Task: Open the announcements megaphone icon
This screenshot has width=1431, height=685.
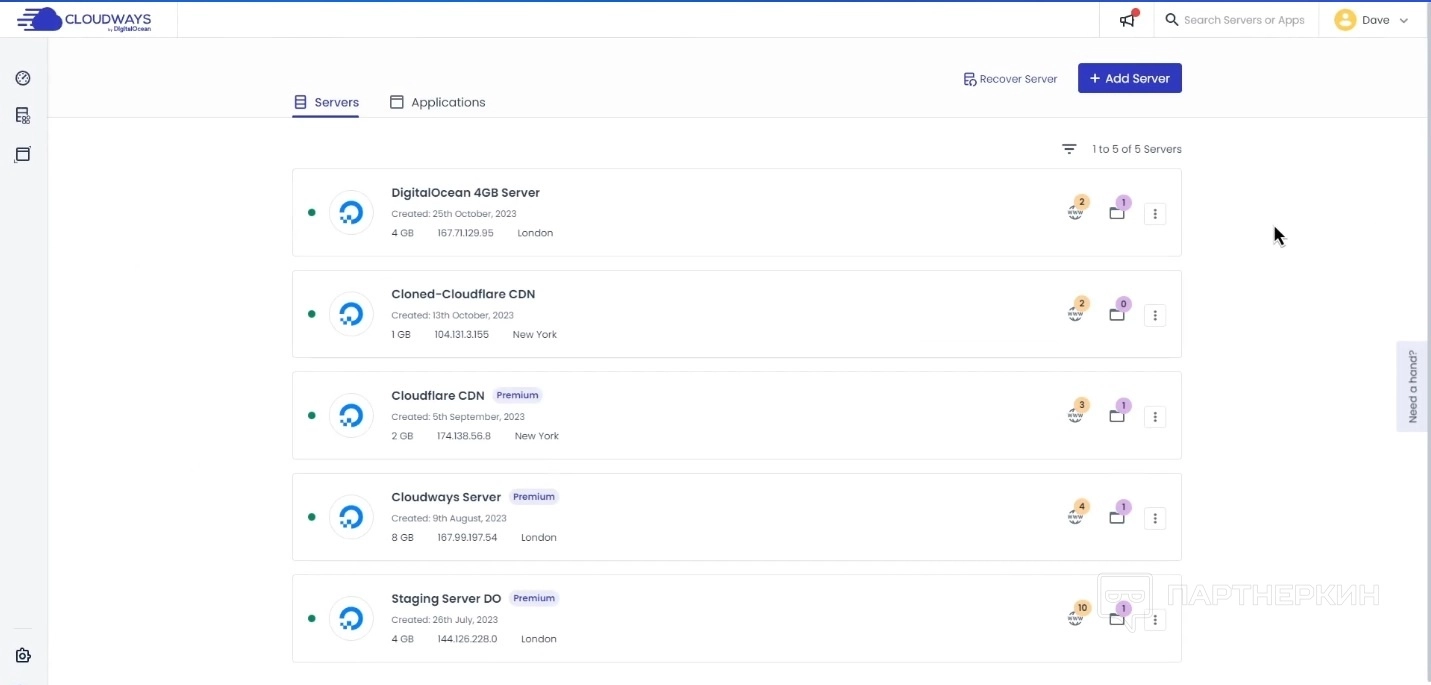Action: 1128,20
